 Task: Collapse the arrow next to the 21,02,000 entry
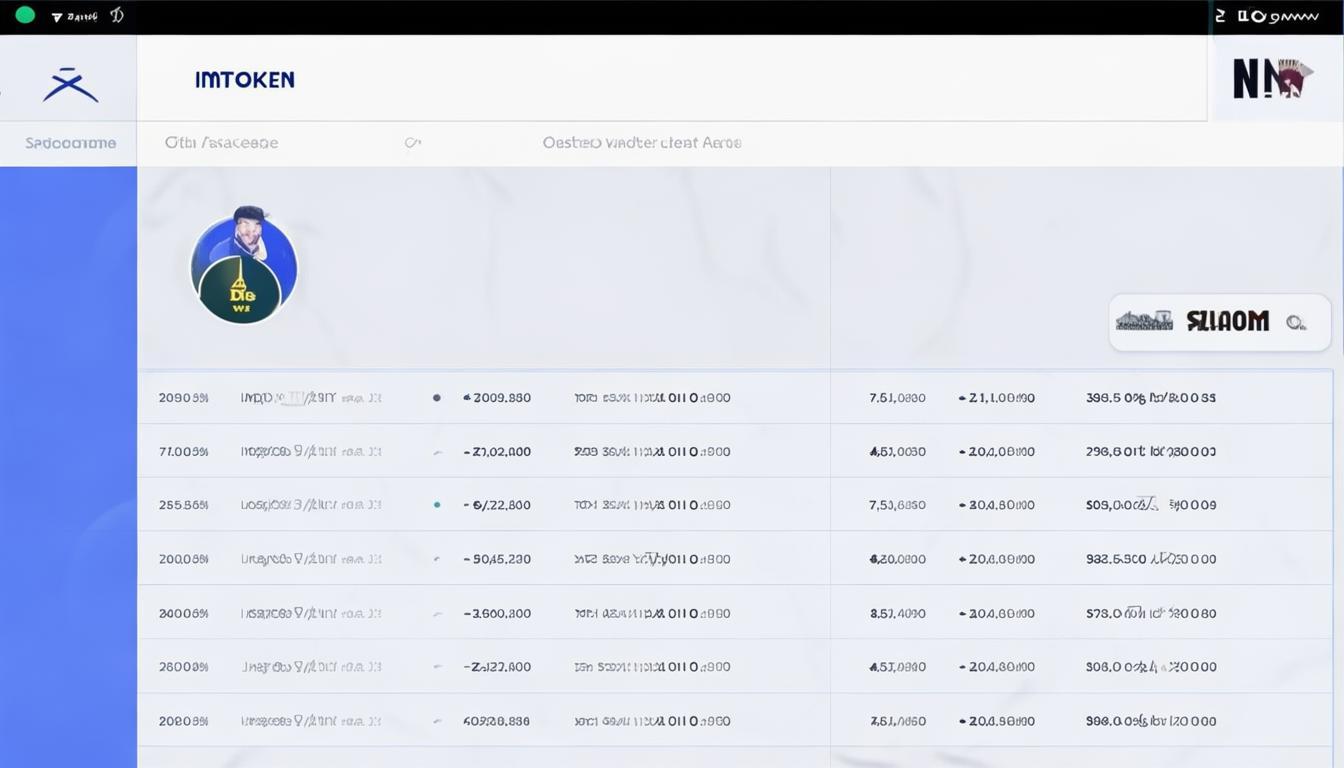[436, 451]
